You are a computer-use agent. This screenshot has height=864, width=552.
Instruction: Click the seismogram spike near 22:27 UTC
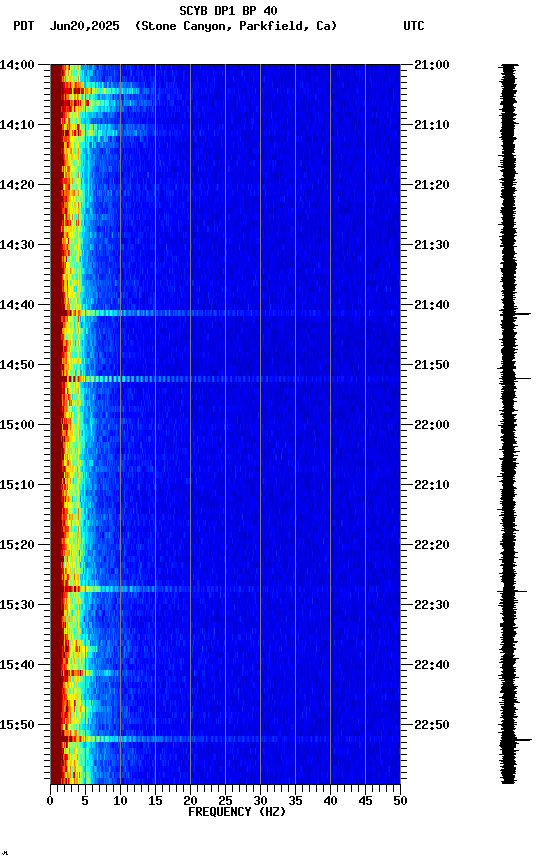(x=519, y=591)
